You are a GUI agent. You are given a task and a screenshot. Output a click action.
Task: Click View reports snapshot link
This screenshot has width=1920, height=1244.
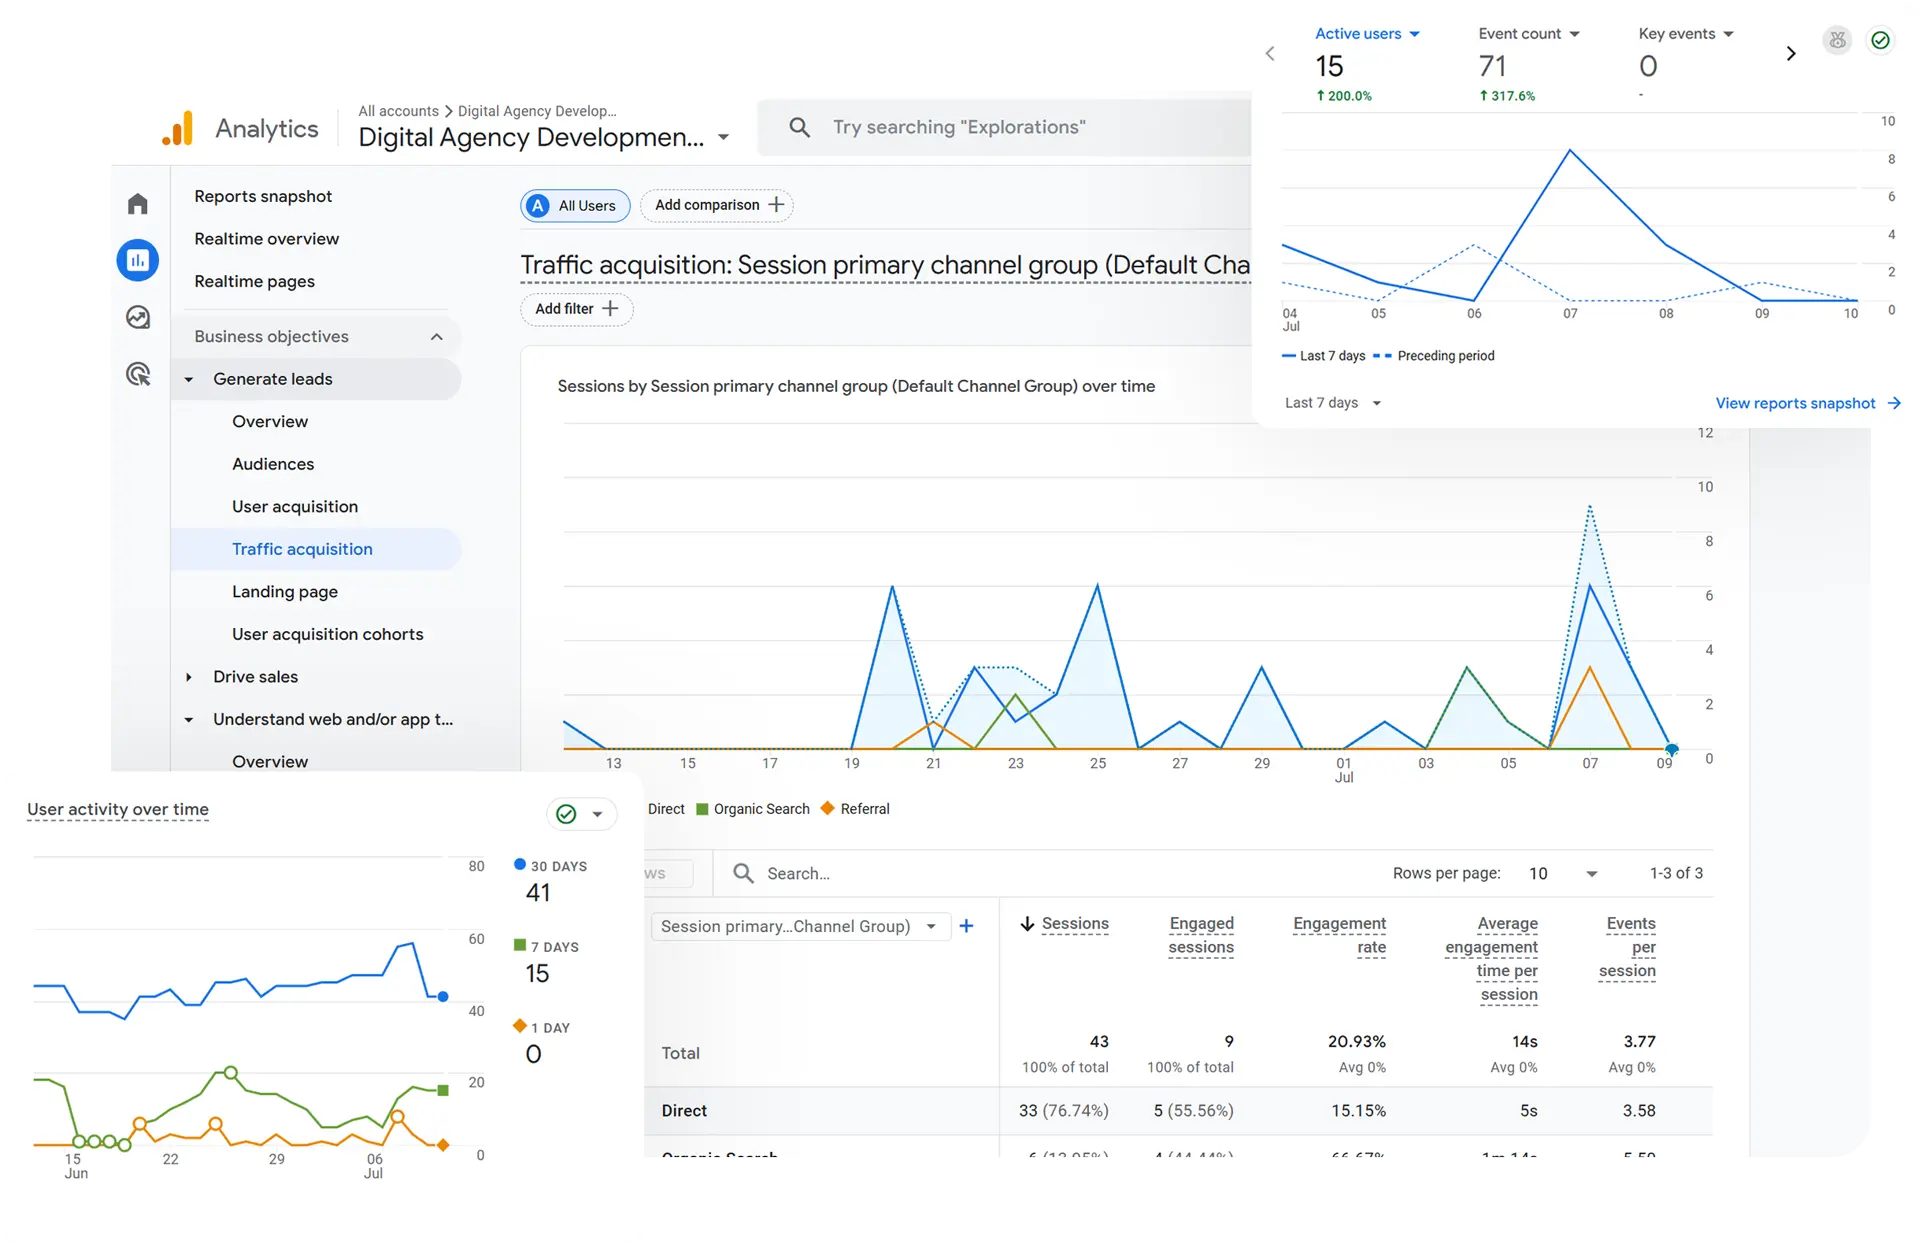click(1795, 403)
